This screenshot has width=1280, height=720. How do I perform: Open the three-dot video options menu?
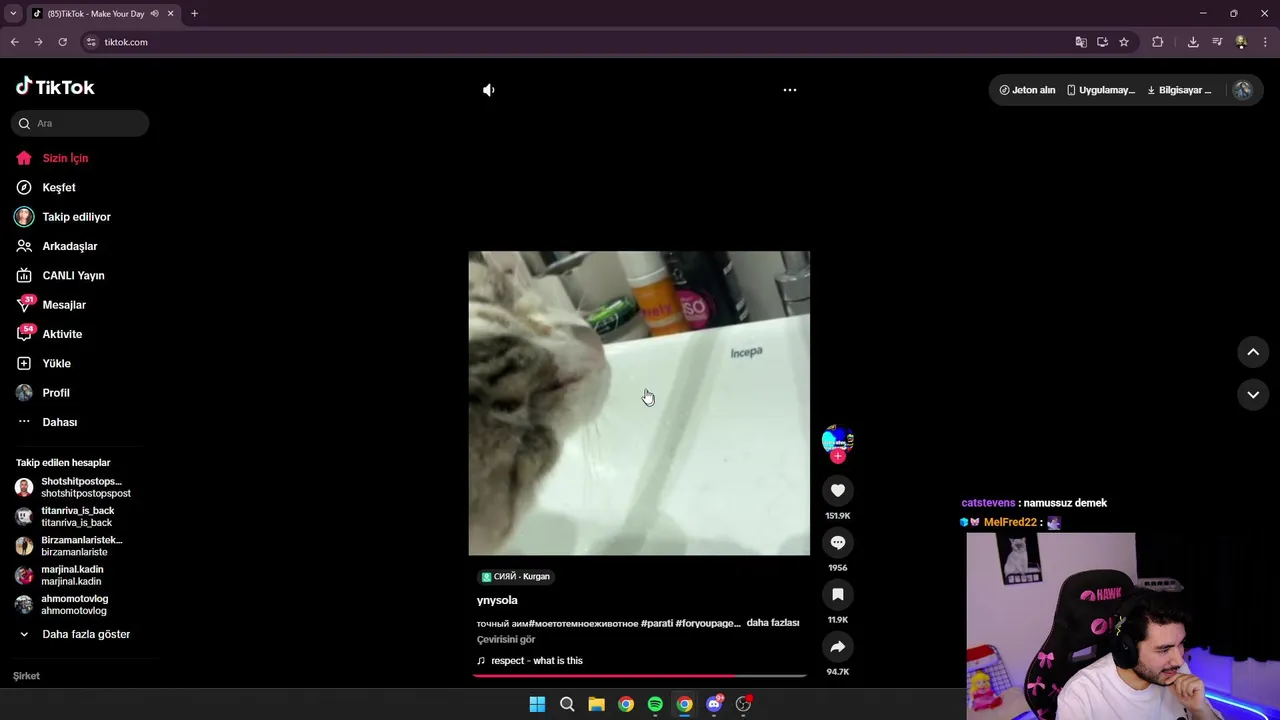(789, 90)
